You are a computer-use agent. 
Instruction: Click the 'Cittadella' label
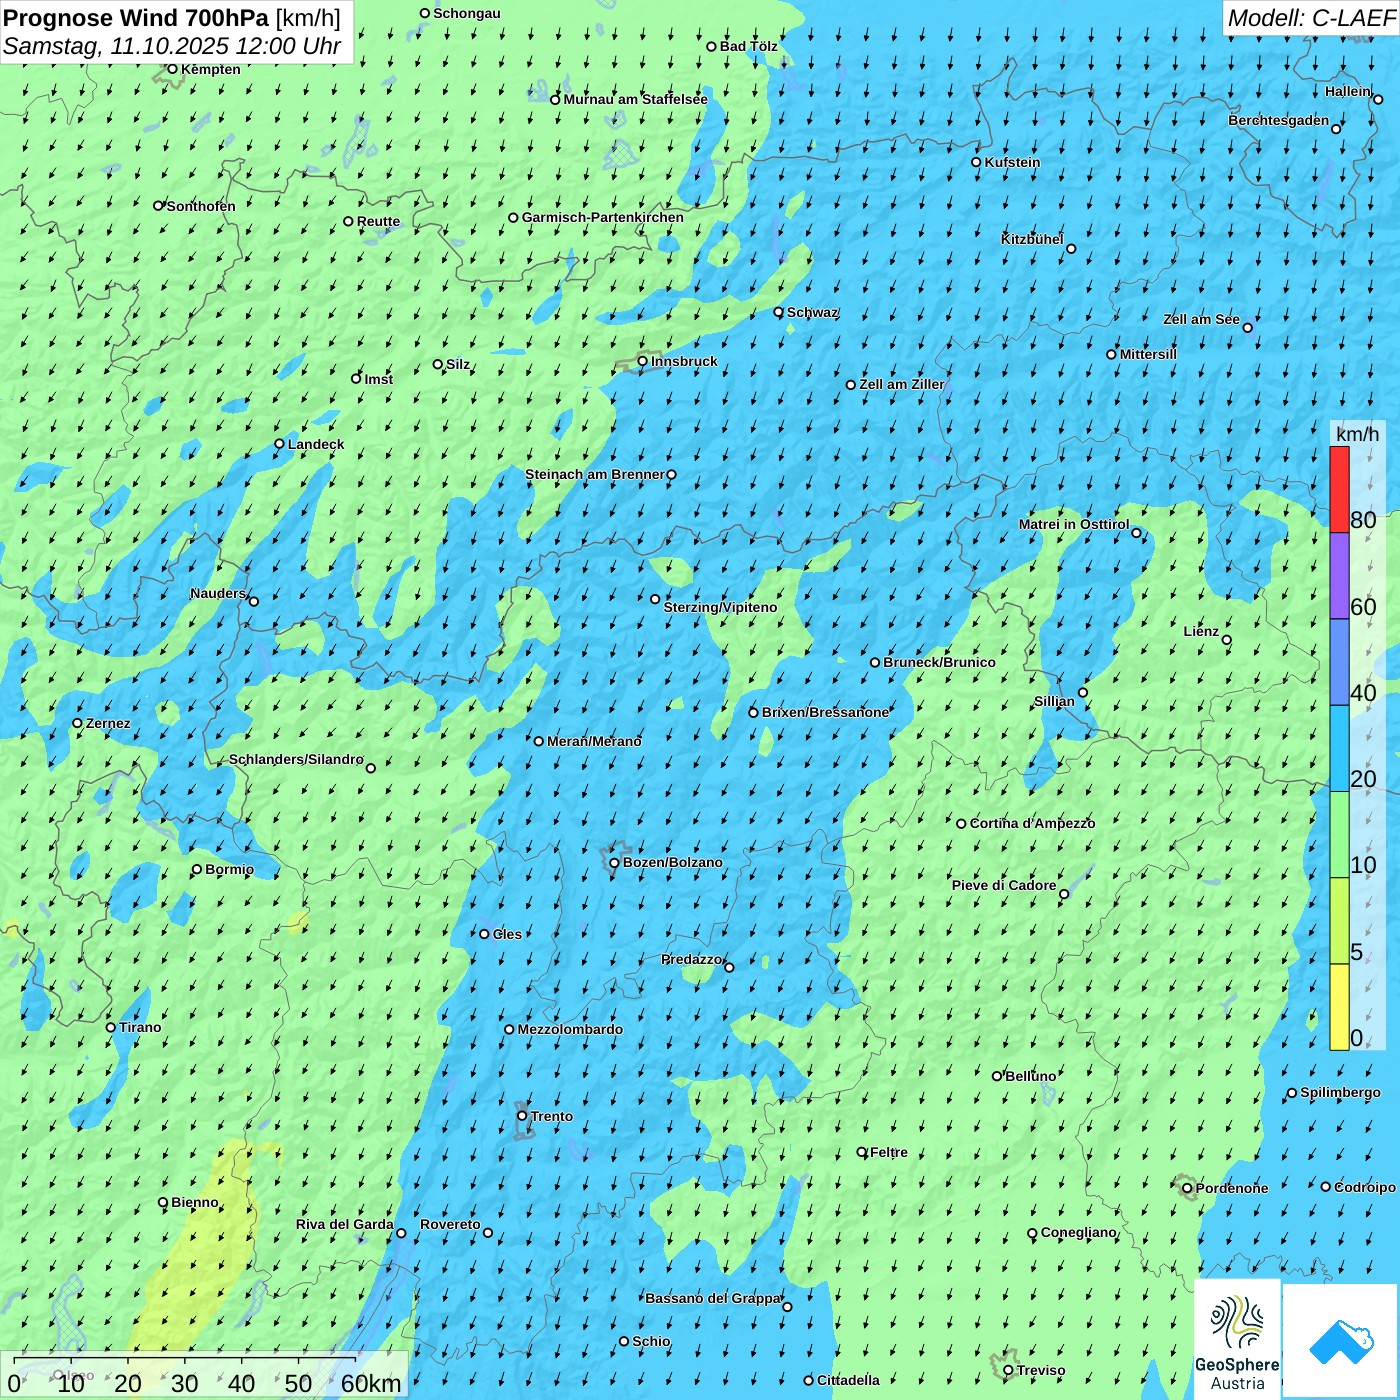[x=848, y=1380]
